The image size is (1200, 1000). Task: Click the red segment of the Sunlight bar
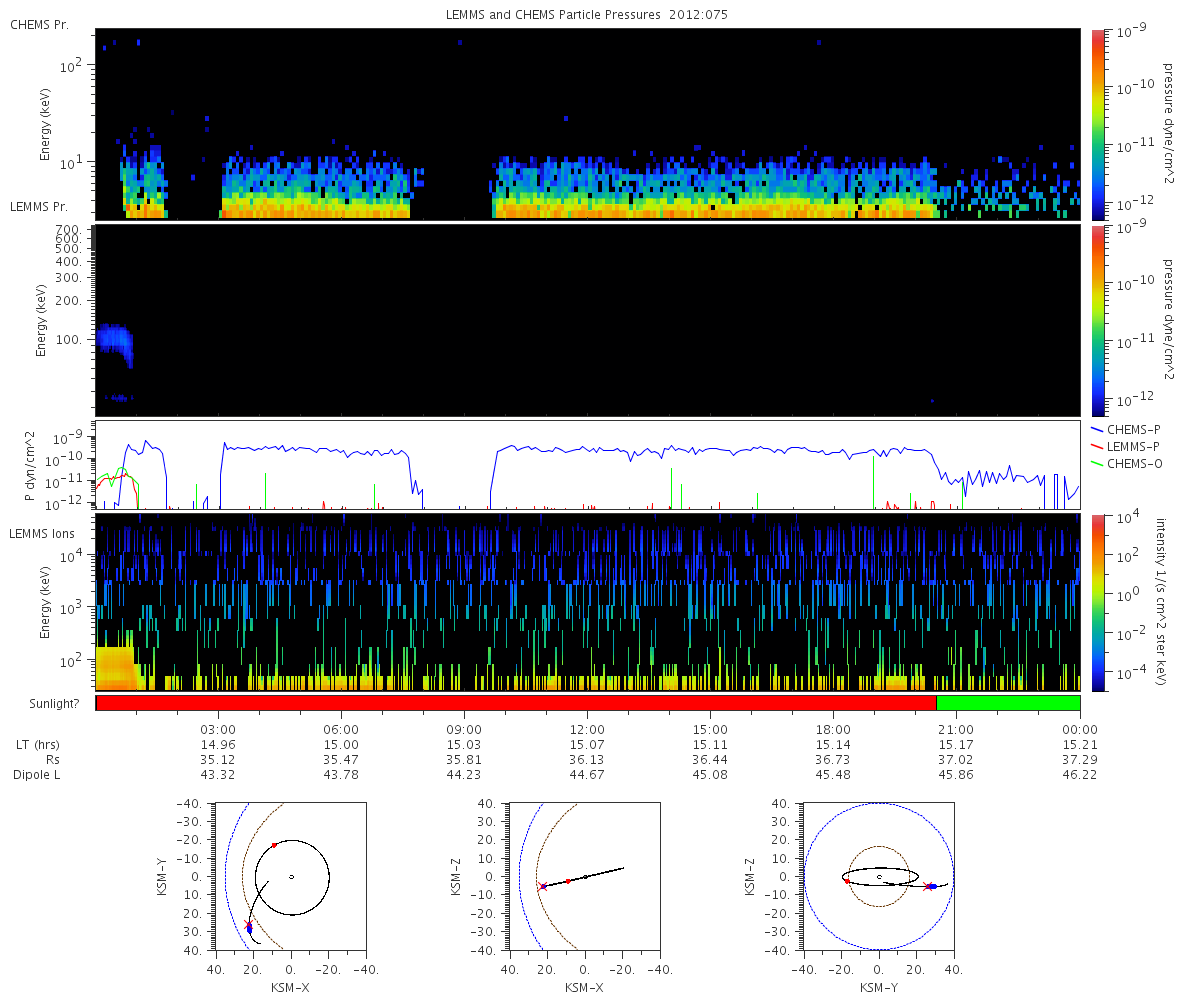(x=515, y=703)
